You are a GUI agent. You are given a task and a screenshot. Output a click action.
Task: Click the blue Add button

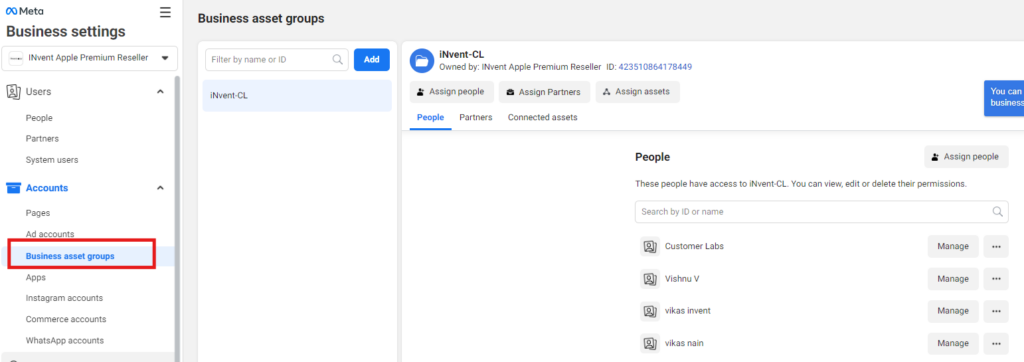pos(372,59)
